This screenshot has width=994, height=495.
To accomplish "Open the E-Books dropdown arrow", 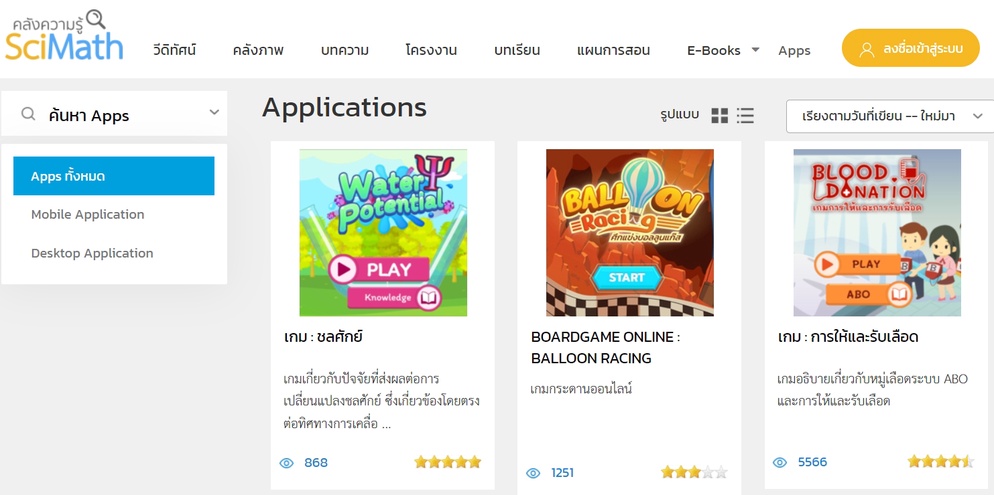I will [755, 49].
